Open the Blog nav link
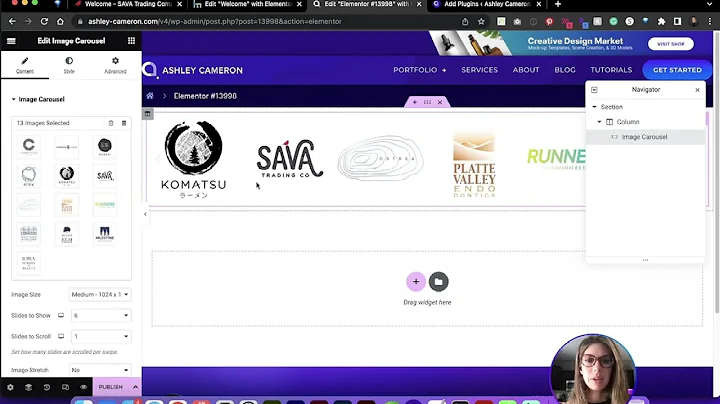The image size is (720, 404). coord(565,70)
